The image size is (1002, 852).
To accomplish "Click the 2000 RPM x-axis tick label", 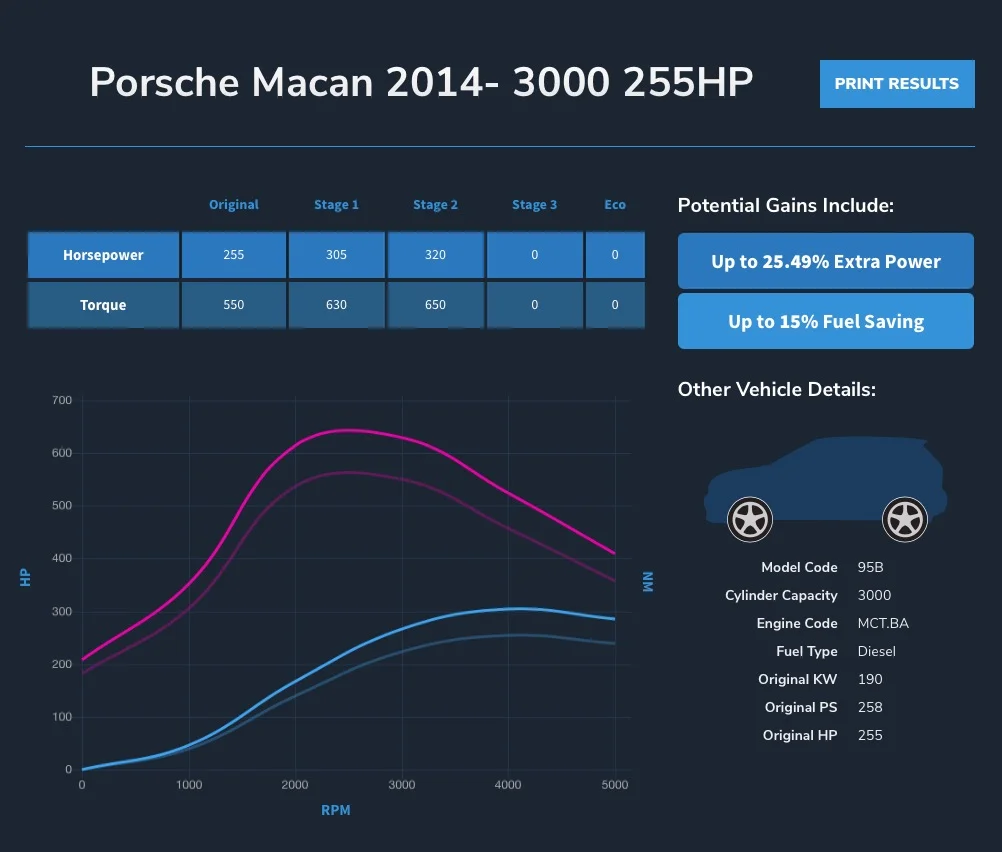I will click(x=295, y=784).
